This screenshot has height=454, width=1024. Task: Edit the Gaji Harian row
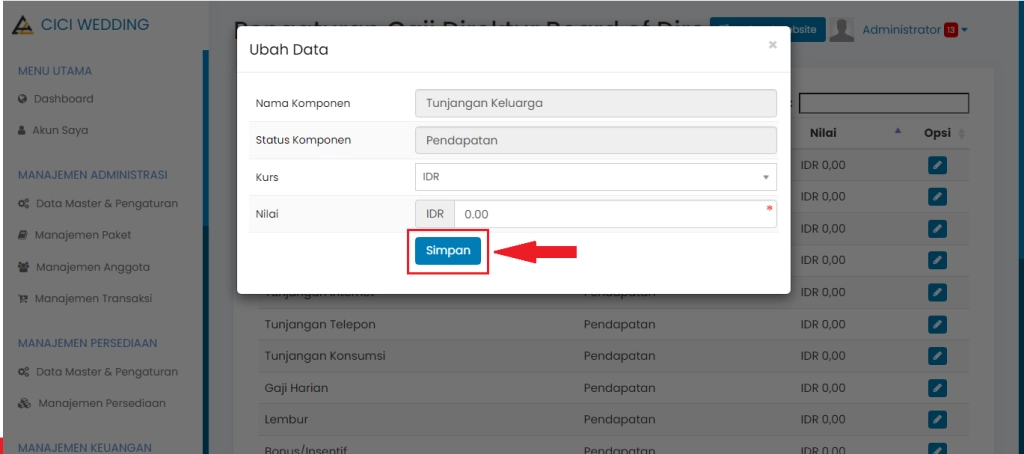pyautogui.click(x=937, y=388)
